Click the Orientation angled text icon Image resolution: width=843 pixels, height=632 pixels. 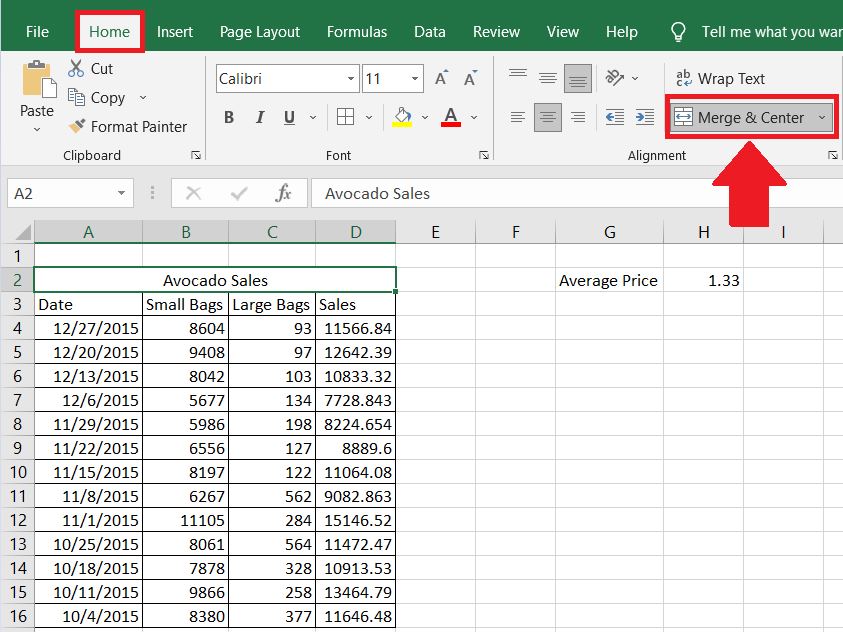pyautogui.click(x=615, y=78)
